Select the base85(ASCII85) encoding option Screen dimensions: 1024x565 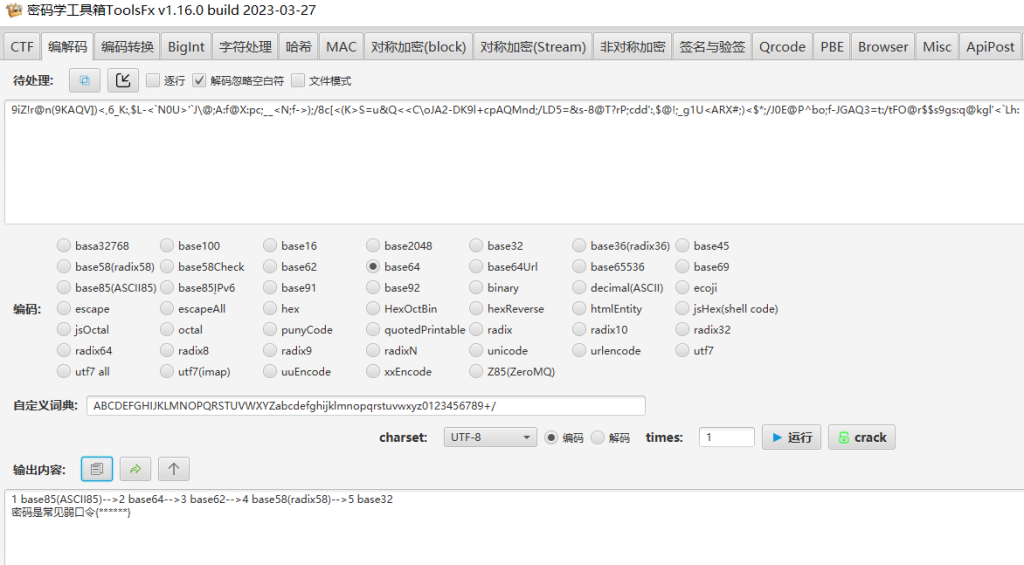(x=65, y=288)
